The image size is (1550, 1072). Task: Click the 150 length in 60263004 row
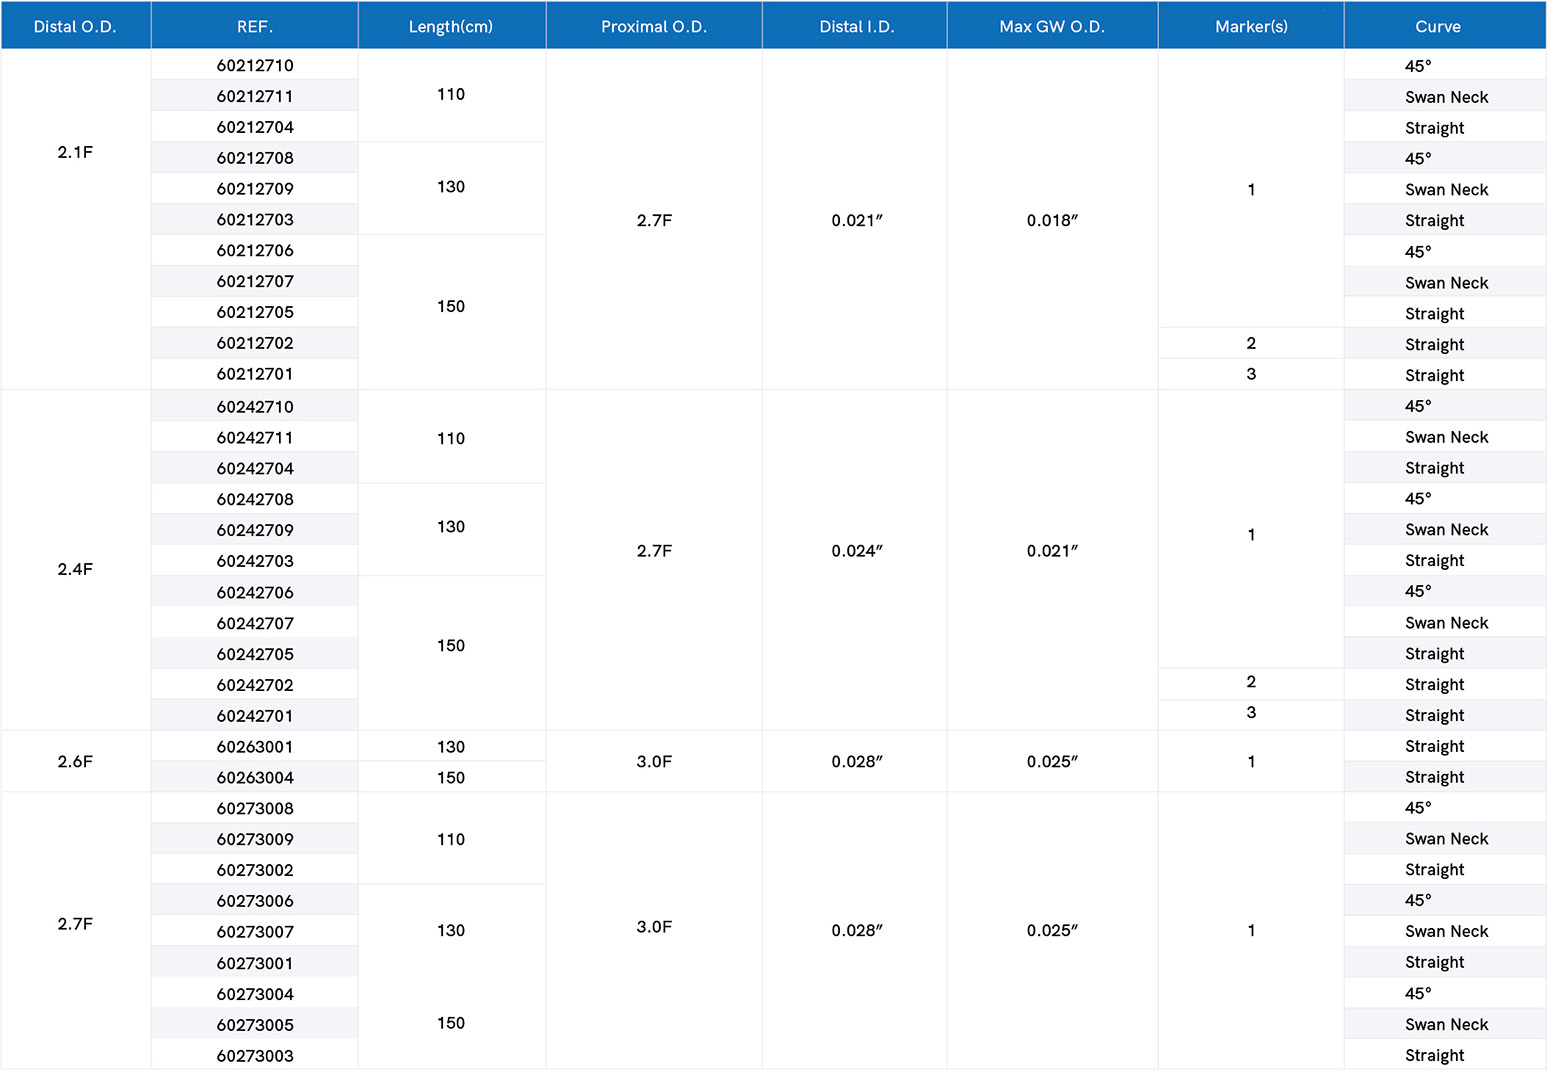point(451,778)
